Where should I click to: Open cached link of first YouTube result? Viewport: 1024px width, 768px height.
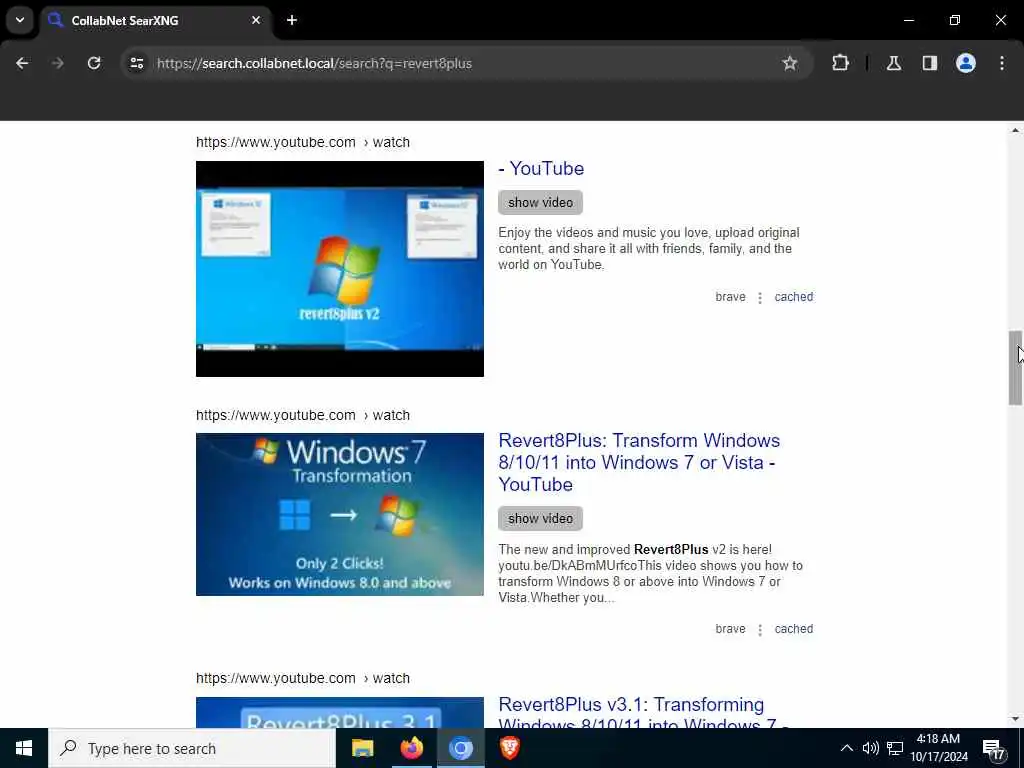(x=793, y=296)
